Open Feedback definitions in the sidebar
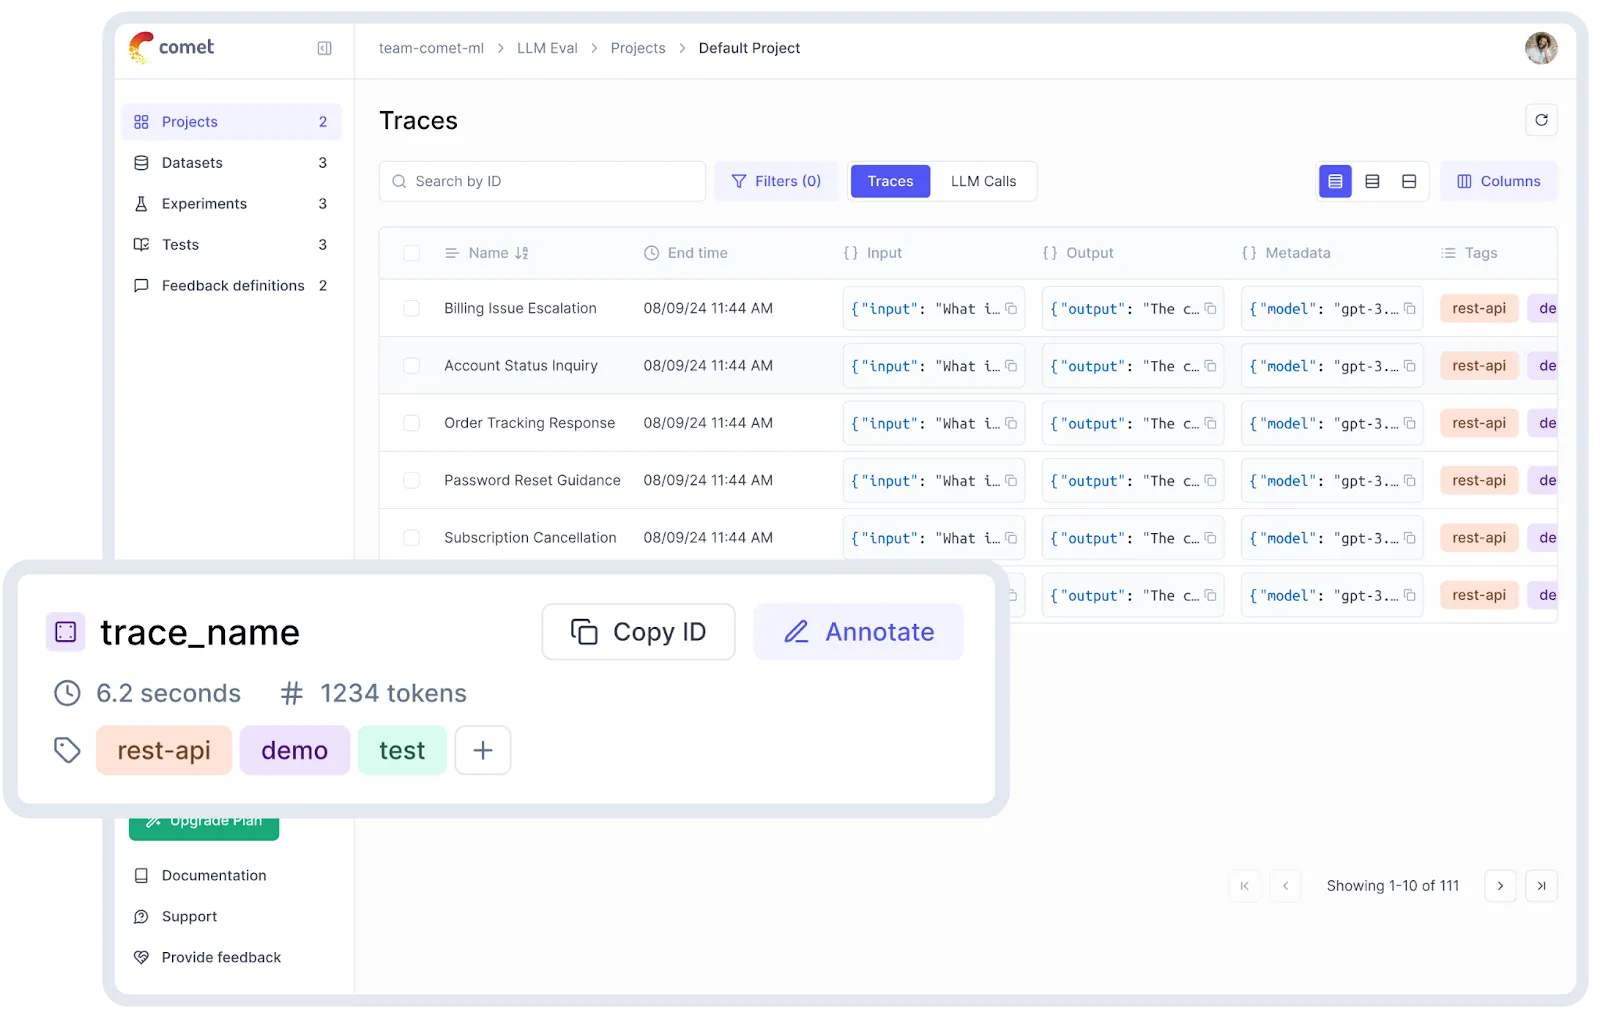Image resolution: width=1600 pixels, height=1016 pixels. pos(231,286)
